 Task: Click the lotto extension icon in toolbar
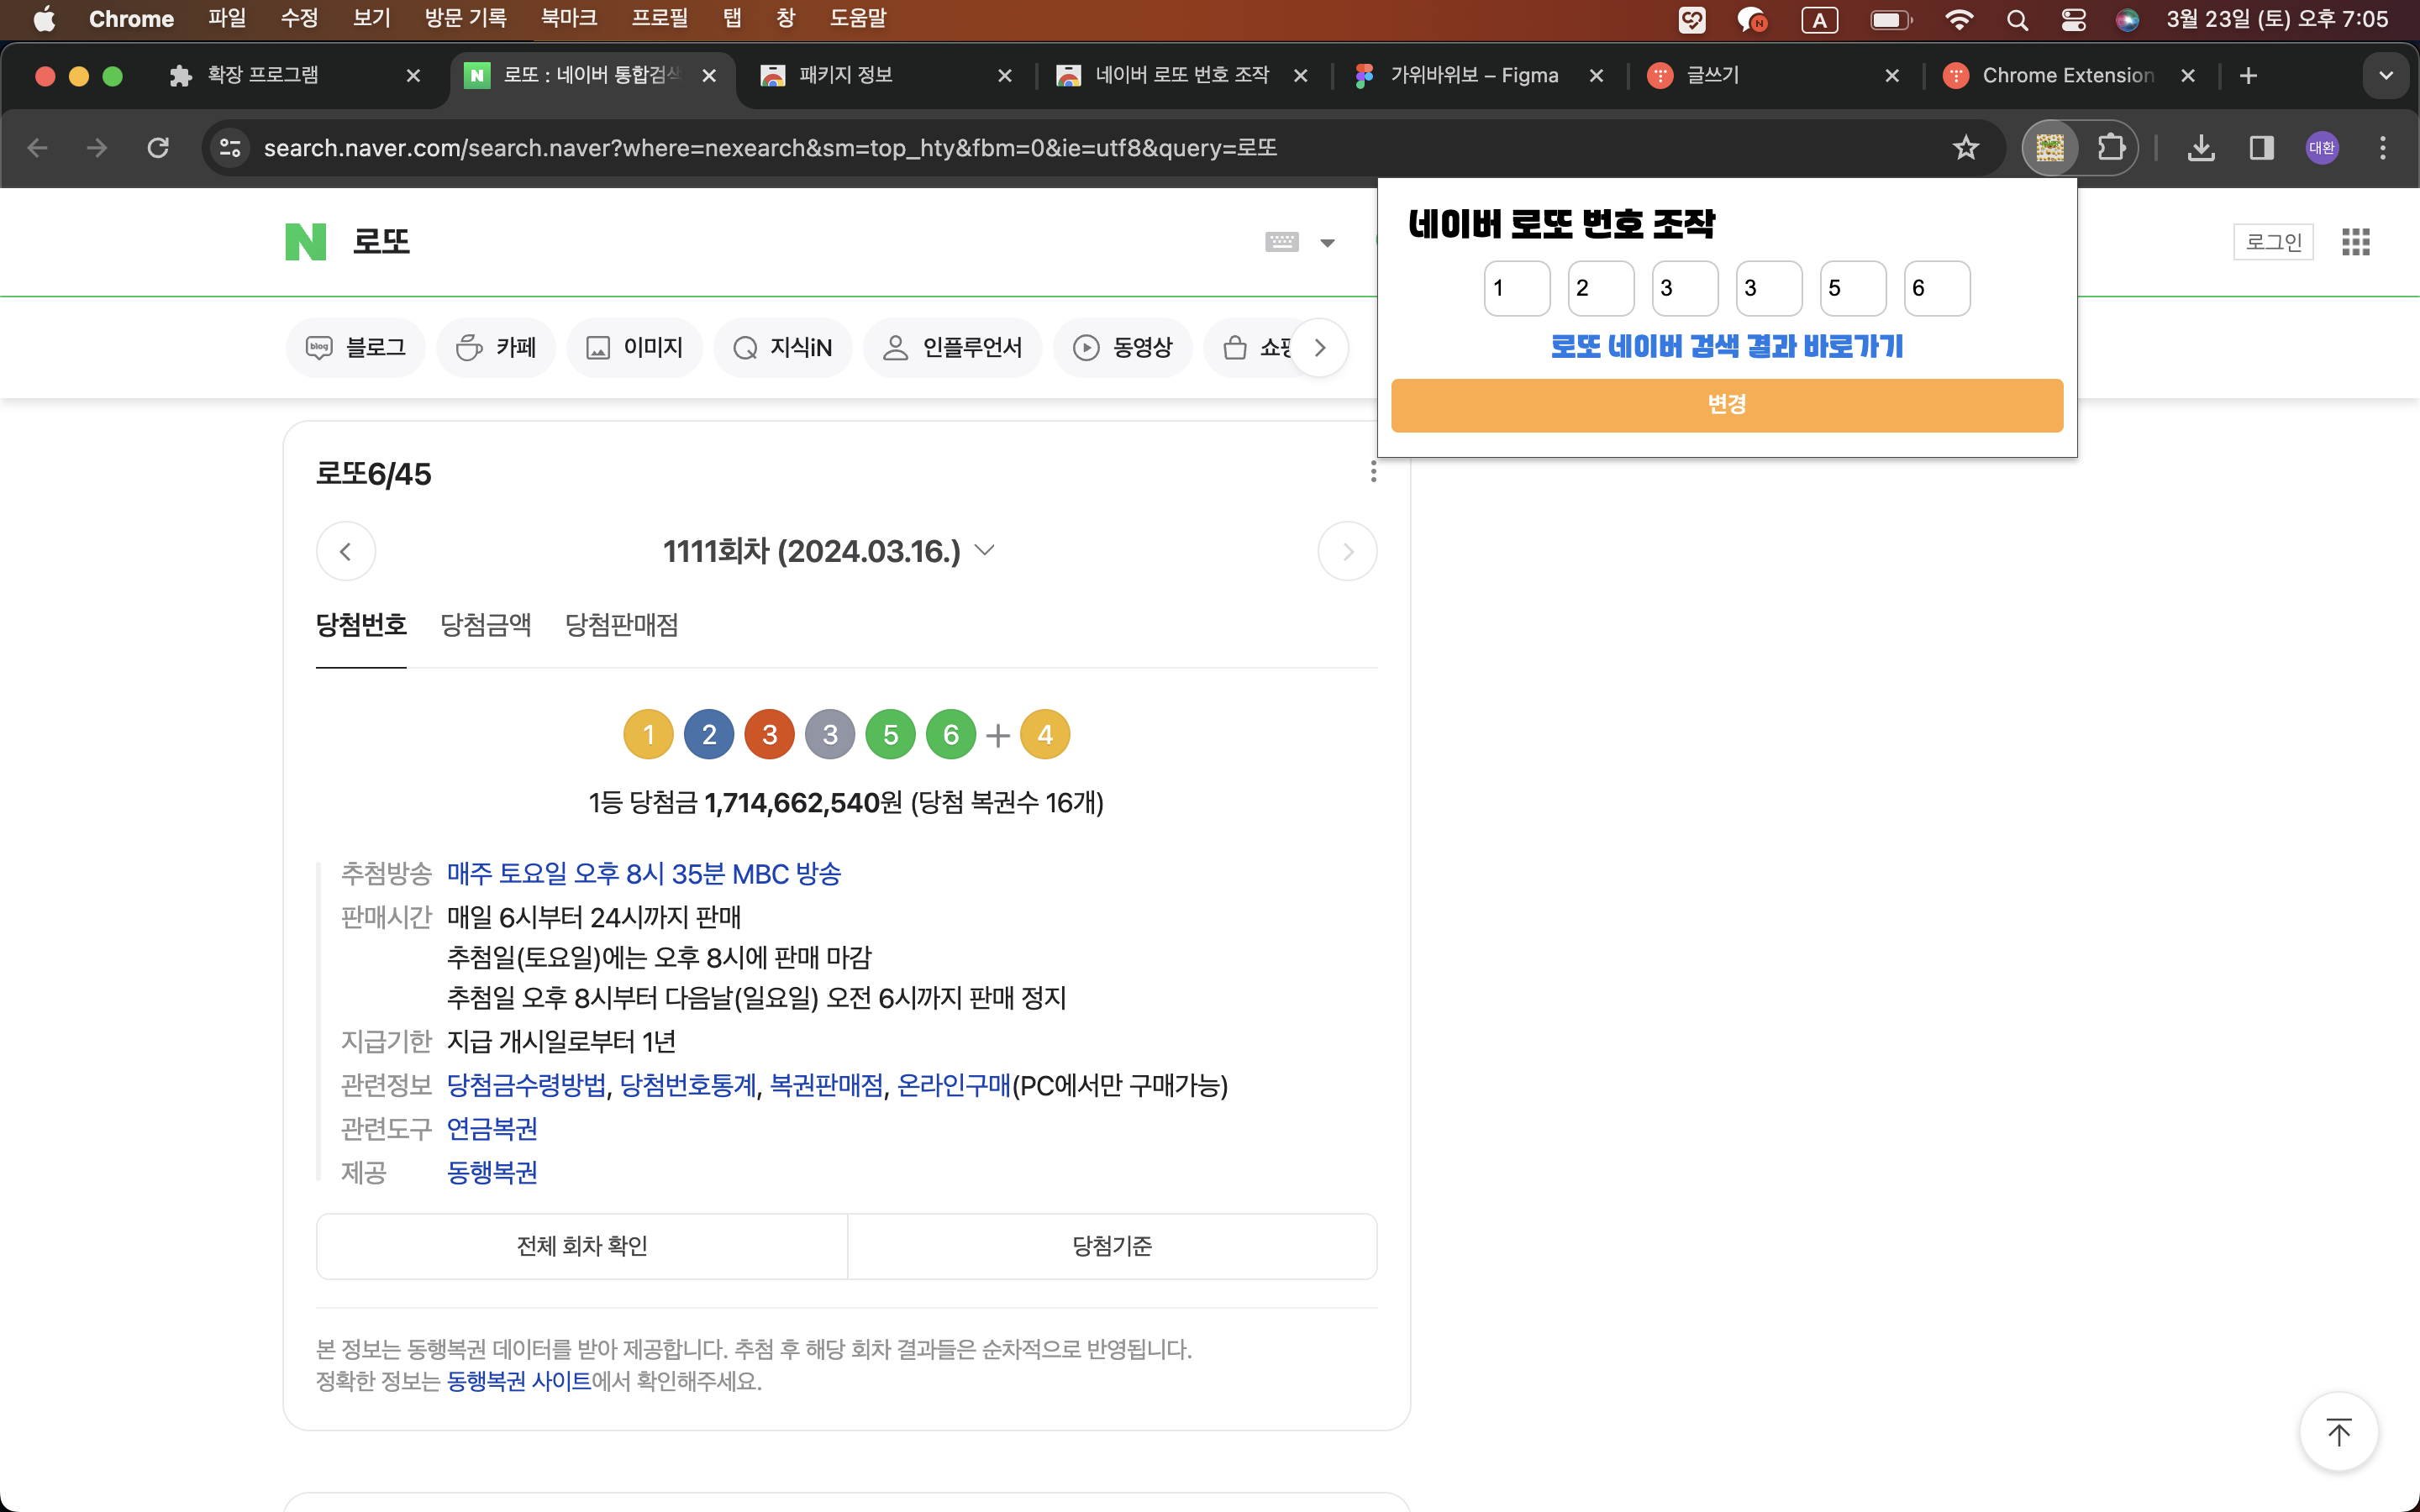coord(2050,148)
